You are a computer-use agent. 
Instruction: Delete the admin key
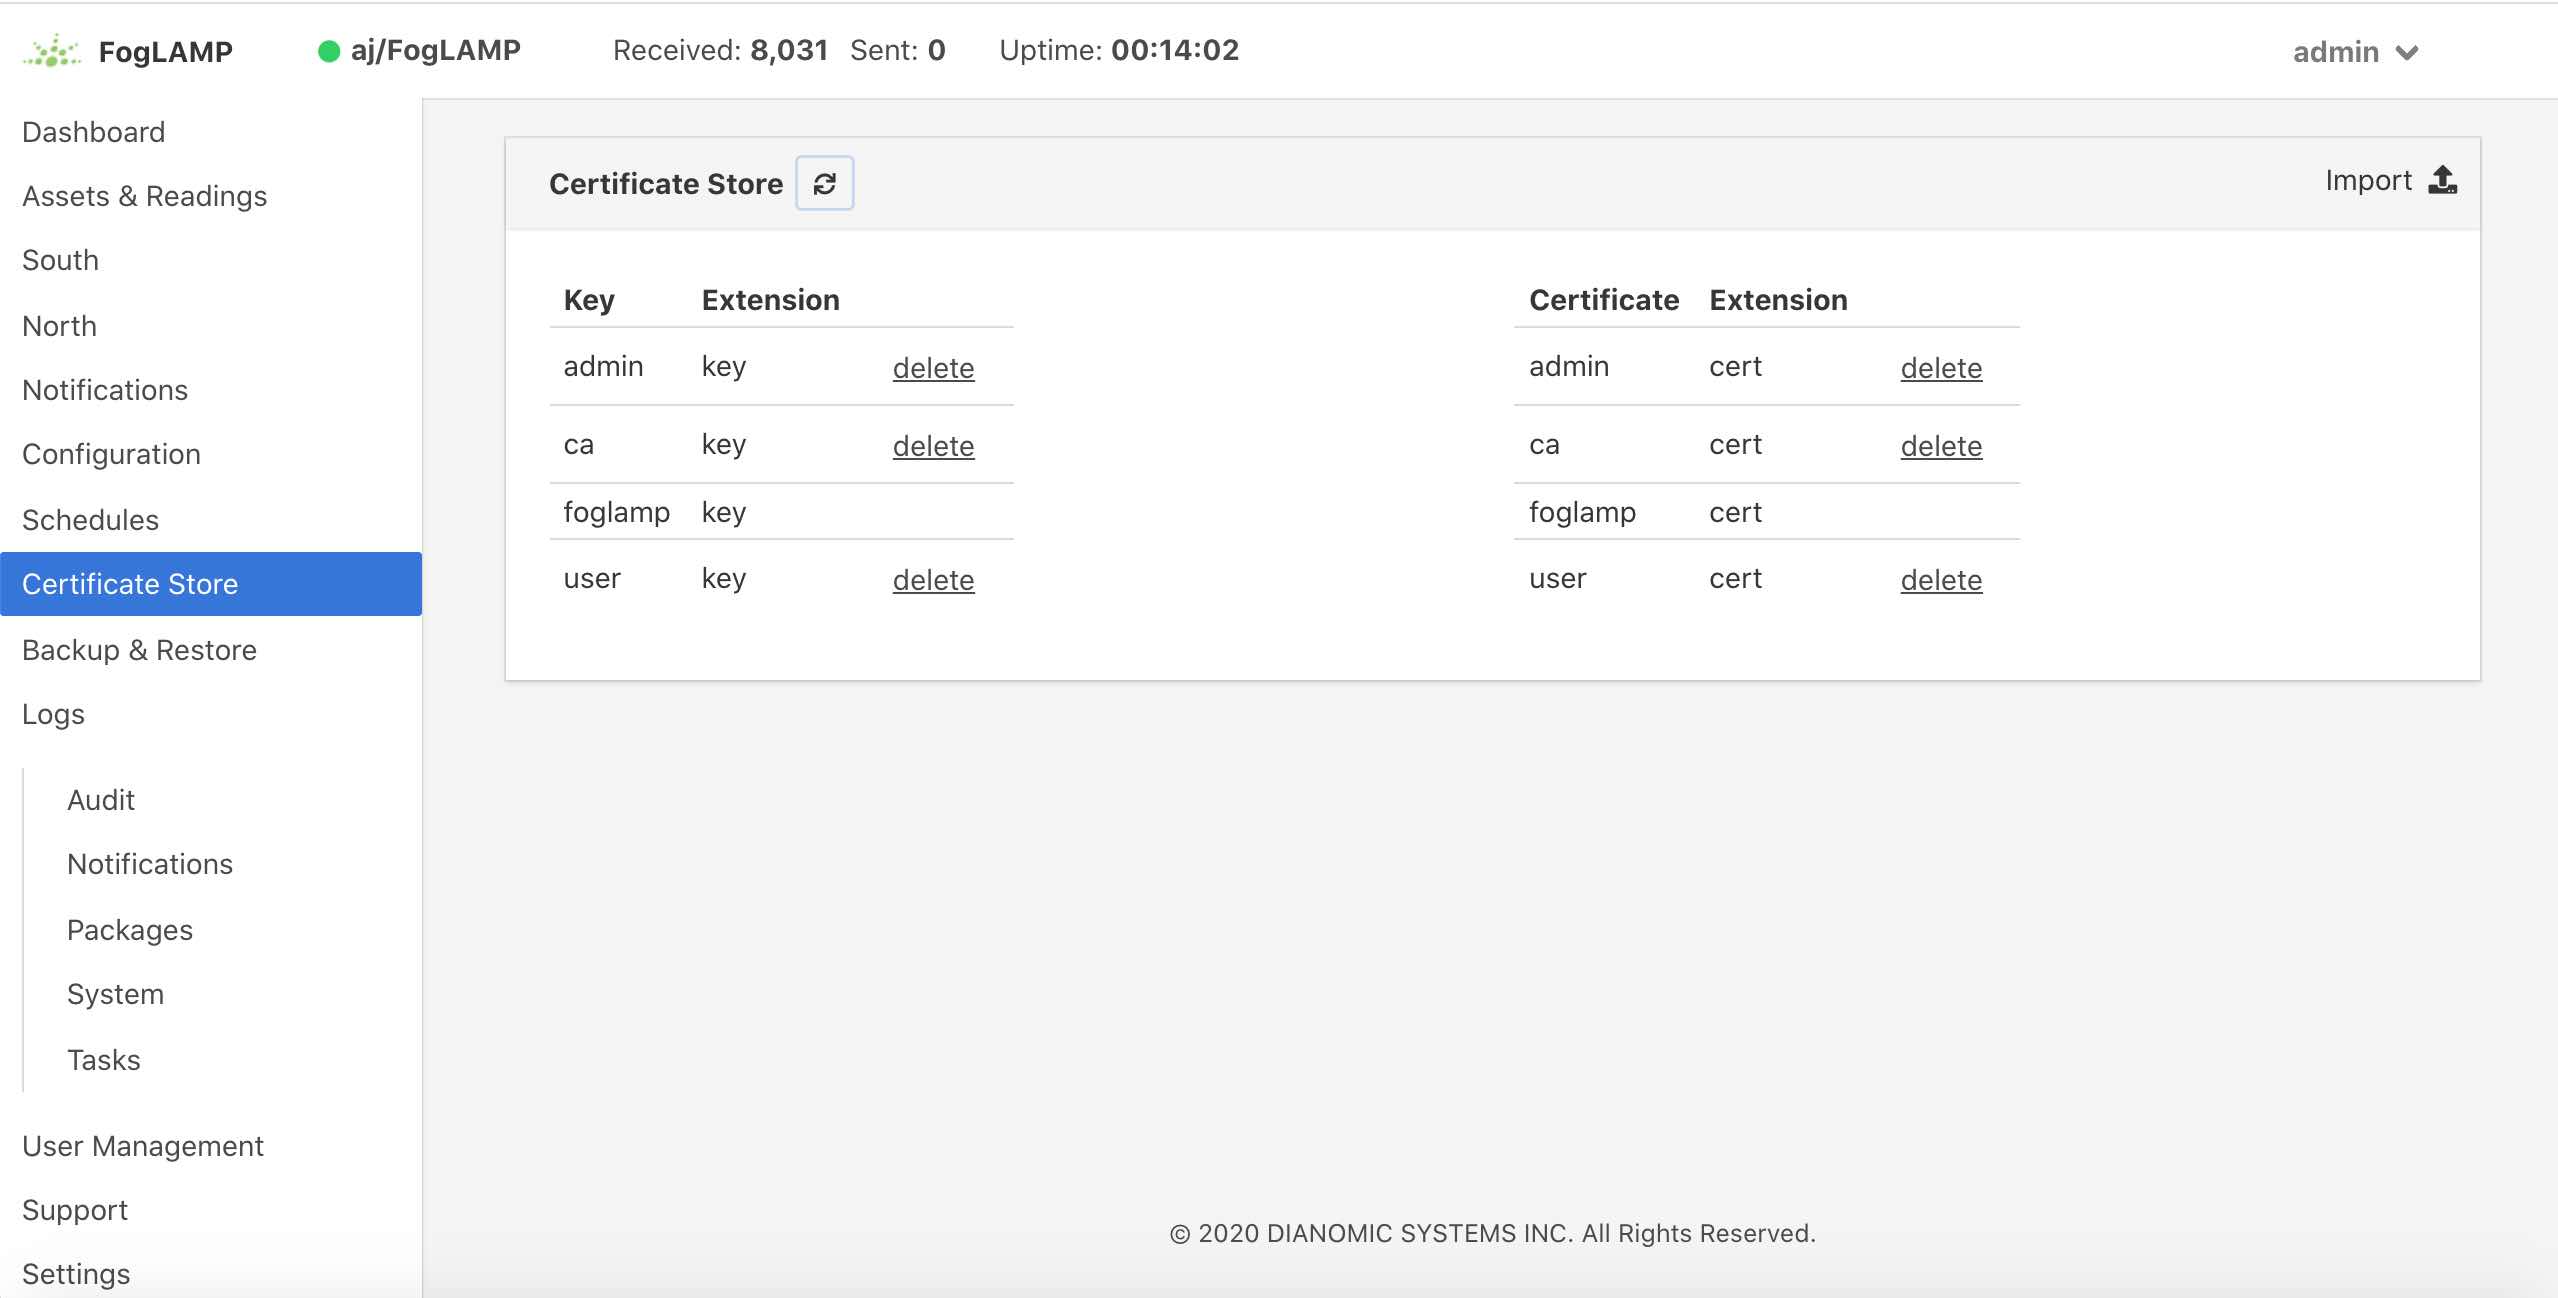coord(932,367)
